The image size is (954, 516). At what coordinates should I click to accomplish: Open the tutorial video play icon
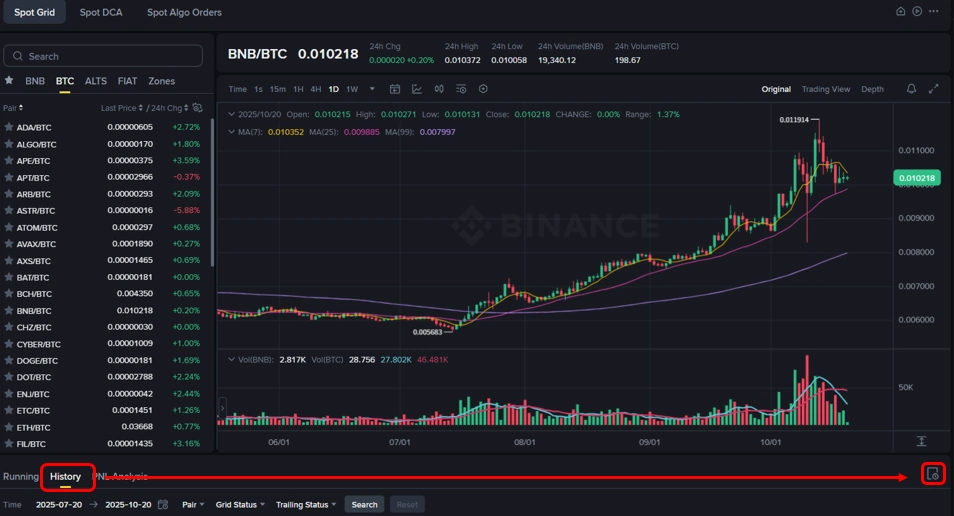917,12
